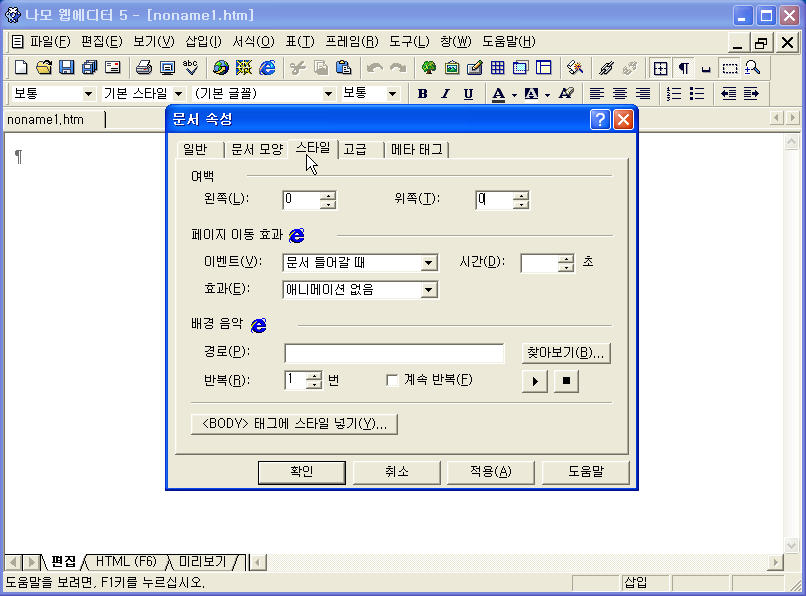The height and width of the screenshot is (596, 806).
Task: Toggle paragraph marks display in toolbar
Action: point(684,68)
